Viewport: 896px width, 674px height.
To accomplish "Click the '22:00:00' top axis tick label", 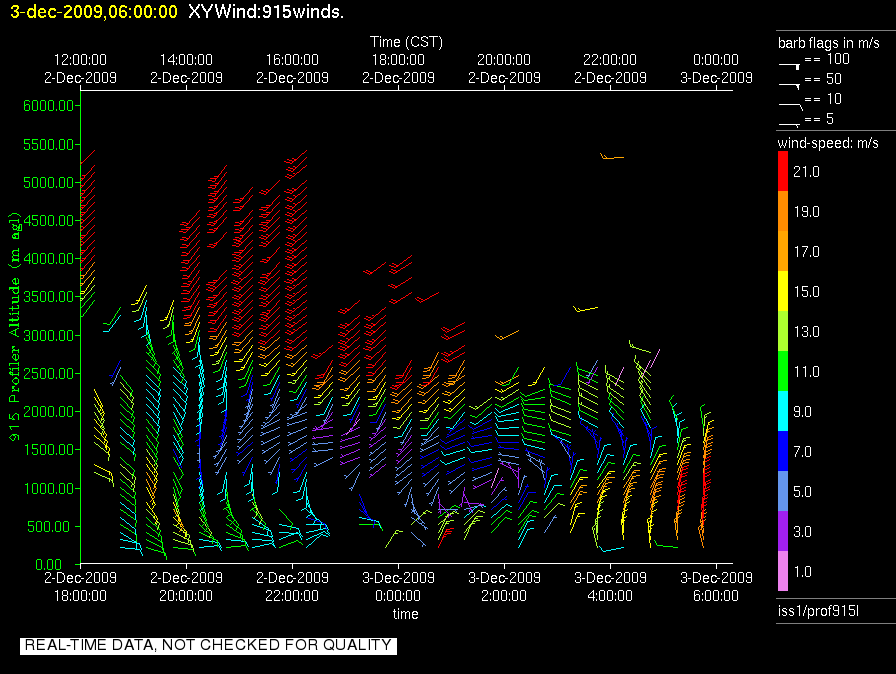I will (610, 60).
